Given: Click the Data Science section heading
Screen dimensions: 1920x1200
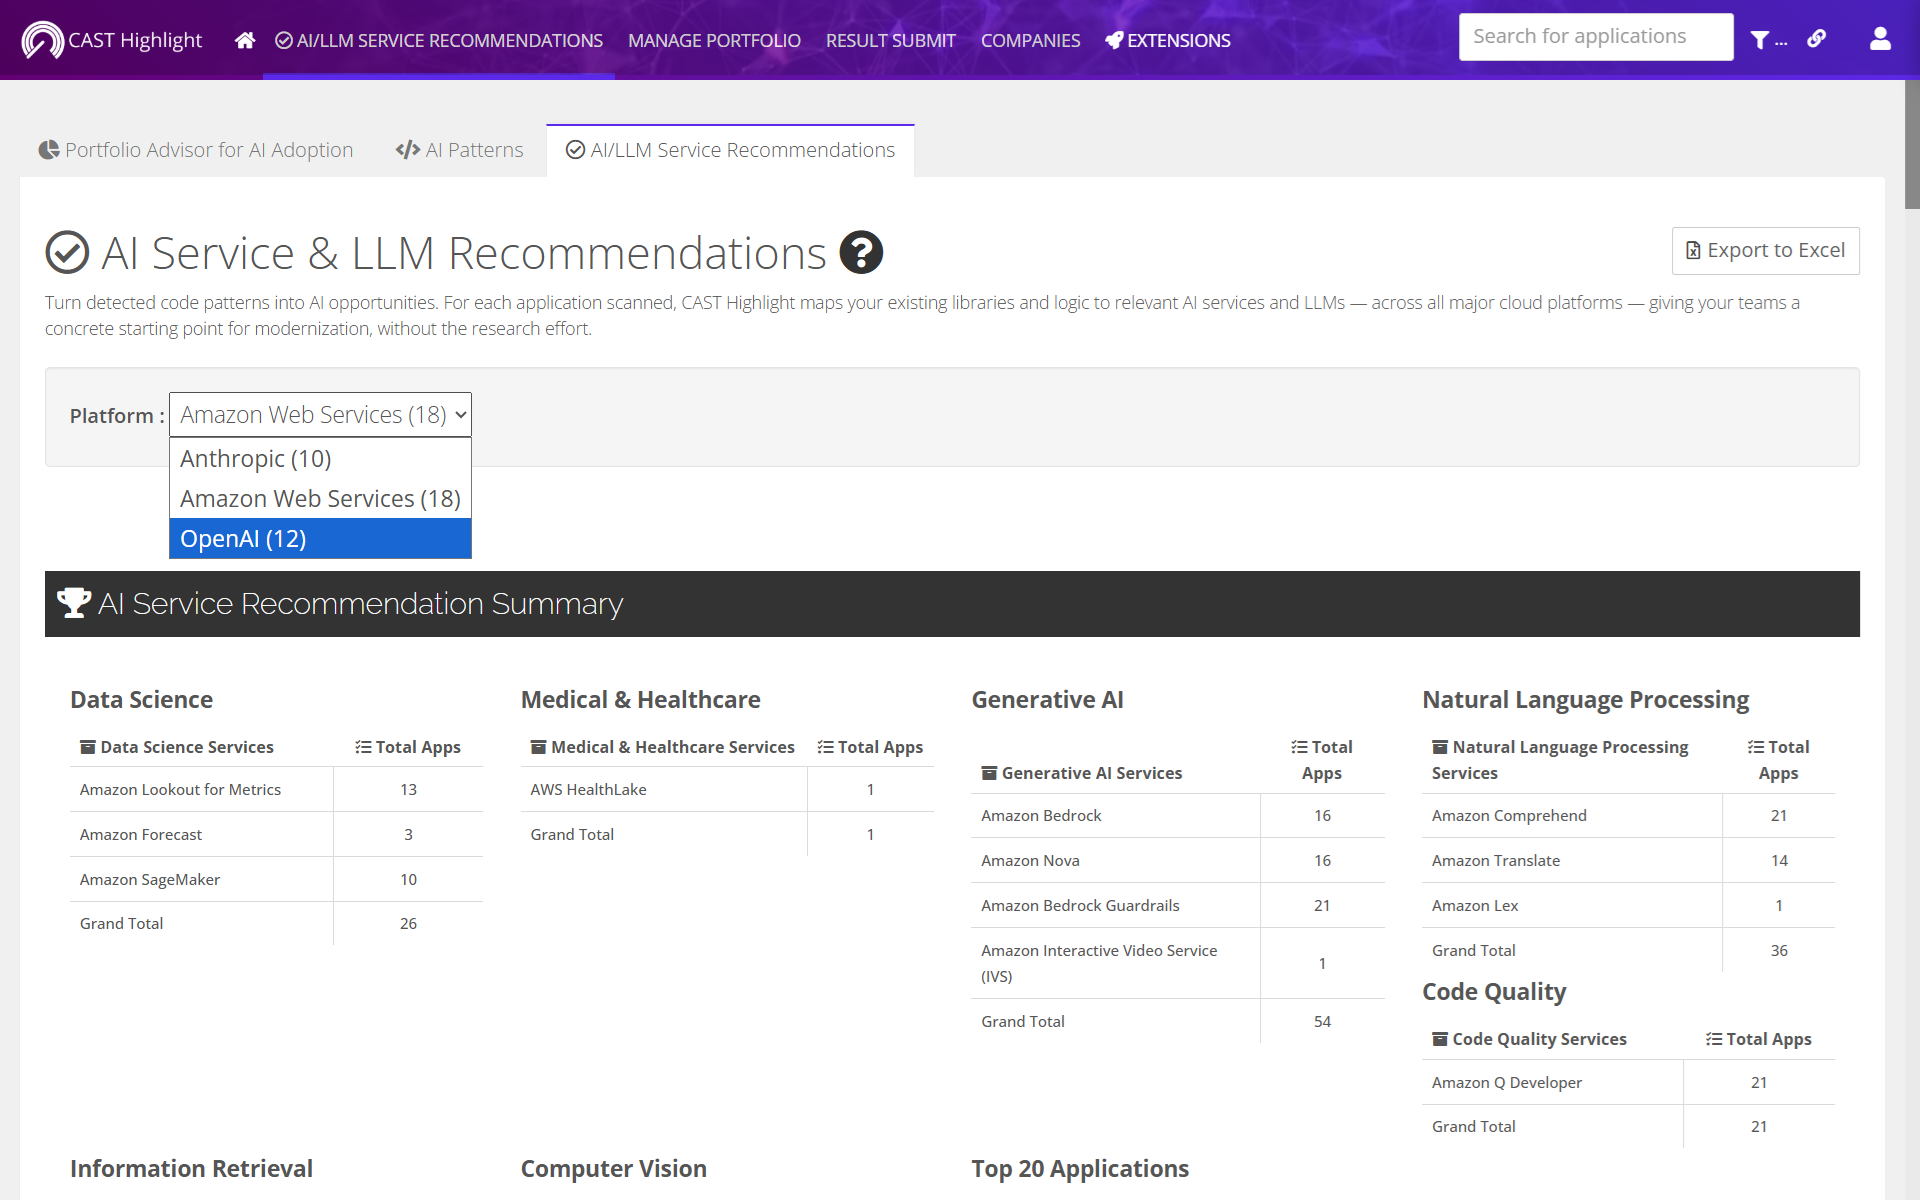Looking at the screenshot, I should tap(141, 699).
